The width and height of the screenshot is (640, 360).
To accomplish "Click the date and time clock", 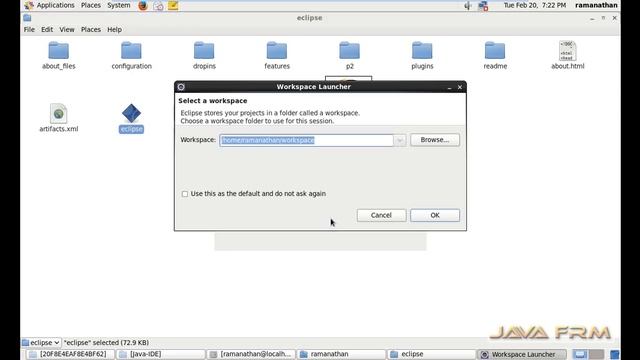I will [x=535, y=5].
